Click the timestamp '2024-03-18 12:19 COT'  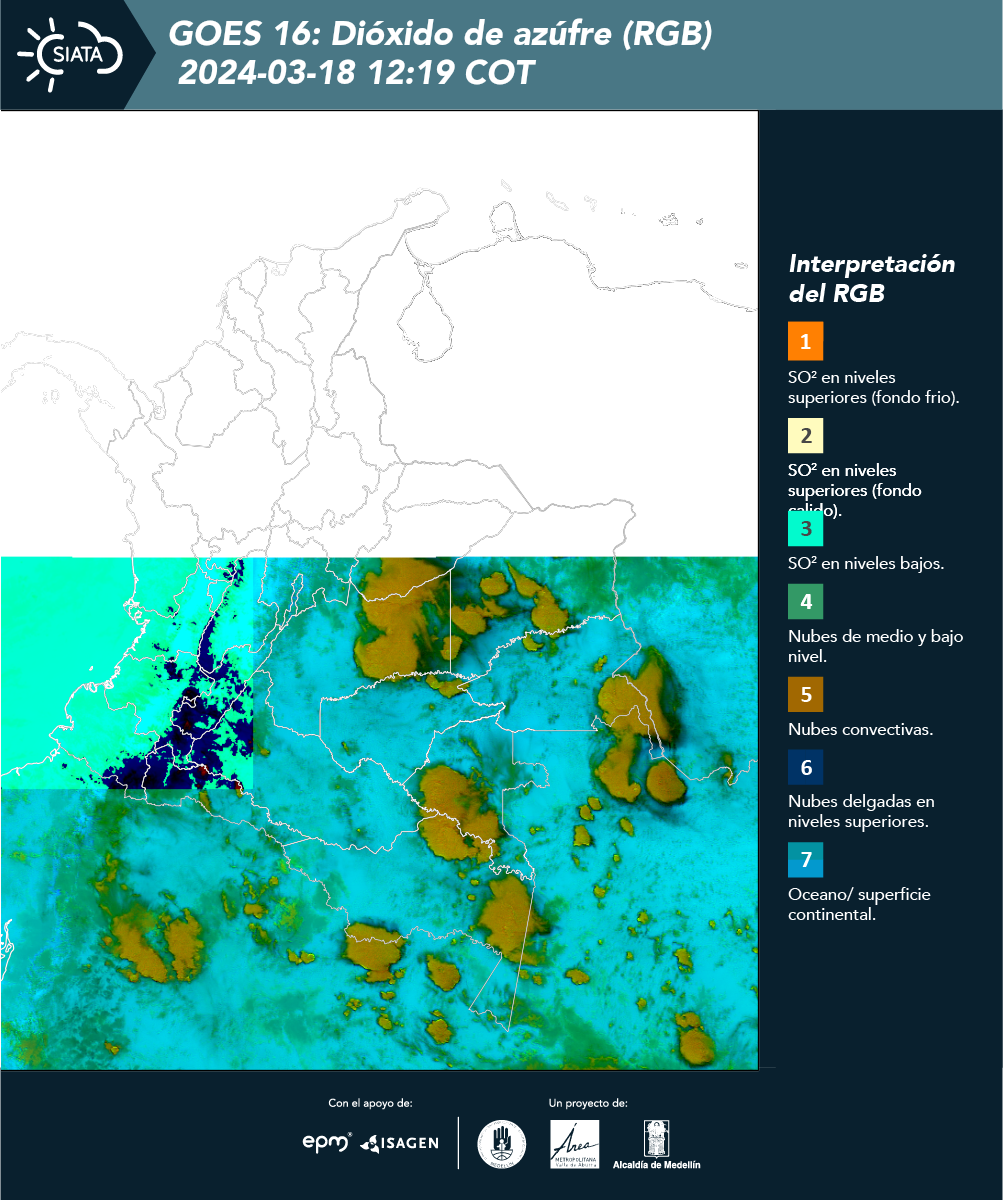[356, 73]
